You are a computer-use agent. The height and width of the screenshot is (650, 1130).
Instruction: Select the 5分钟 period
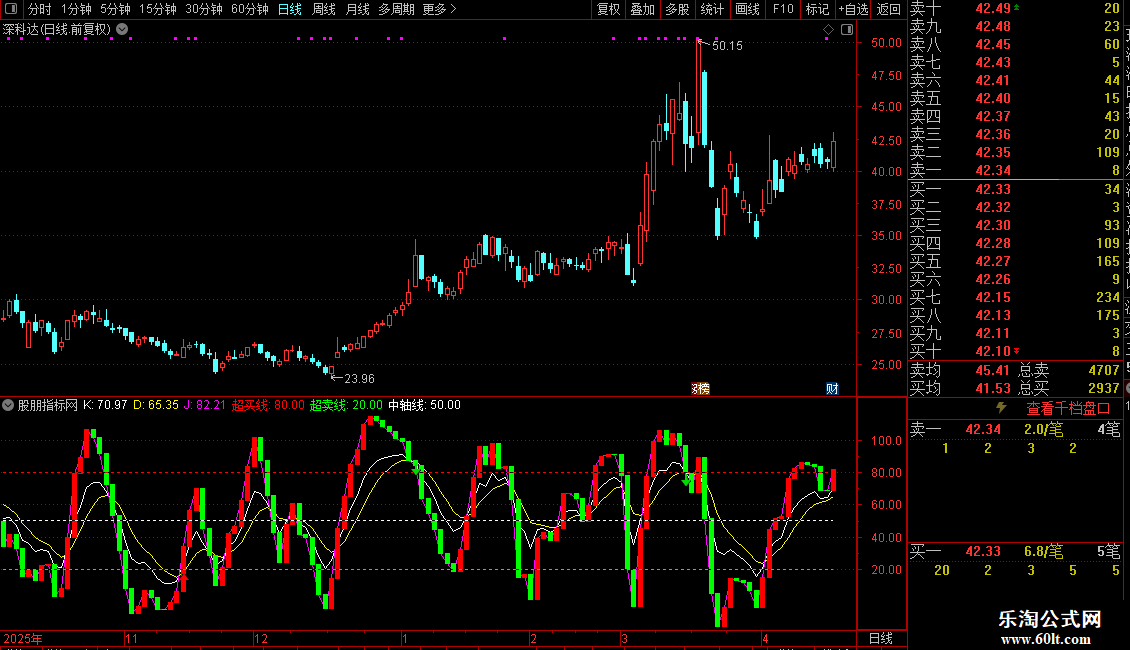point(115,9)
